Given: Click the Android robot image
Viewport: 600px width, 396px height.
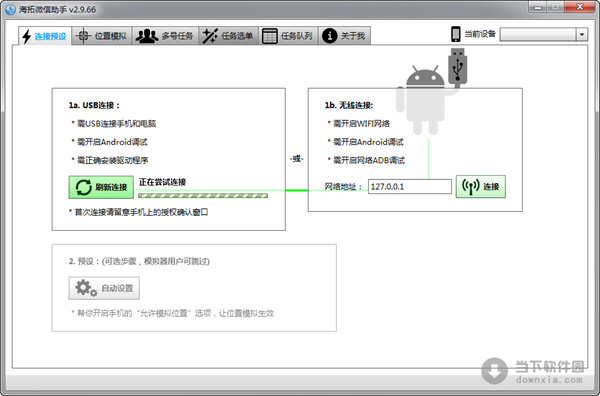Looking at the screenshot, I should coord(425,99).
